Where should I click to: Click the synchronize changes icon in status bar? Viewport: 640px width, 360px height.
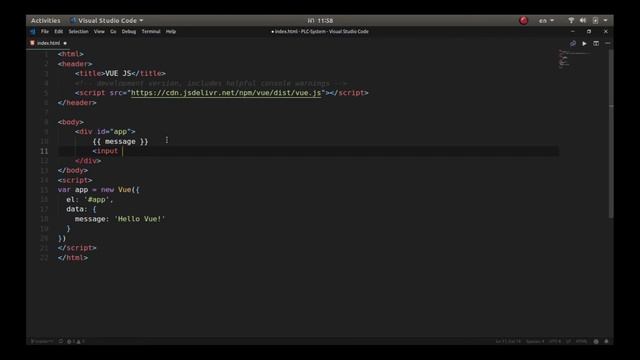pyautogui.click(x=60, y=341)
